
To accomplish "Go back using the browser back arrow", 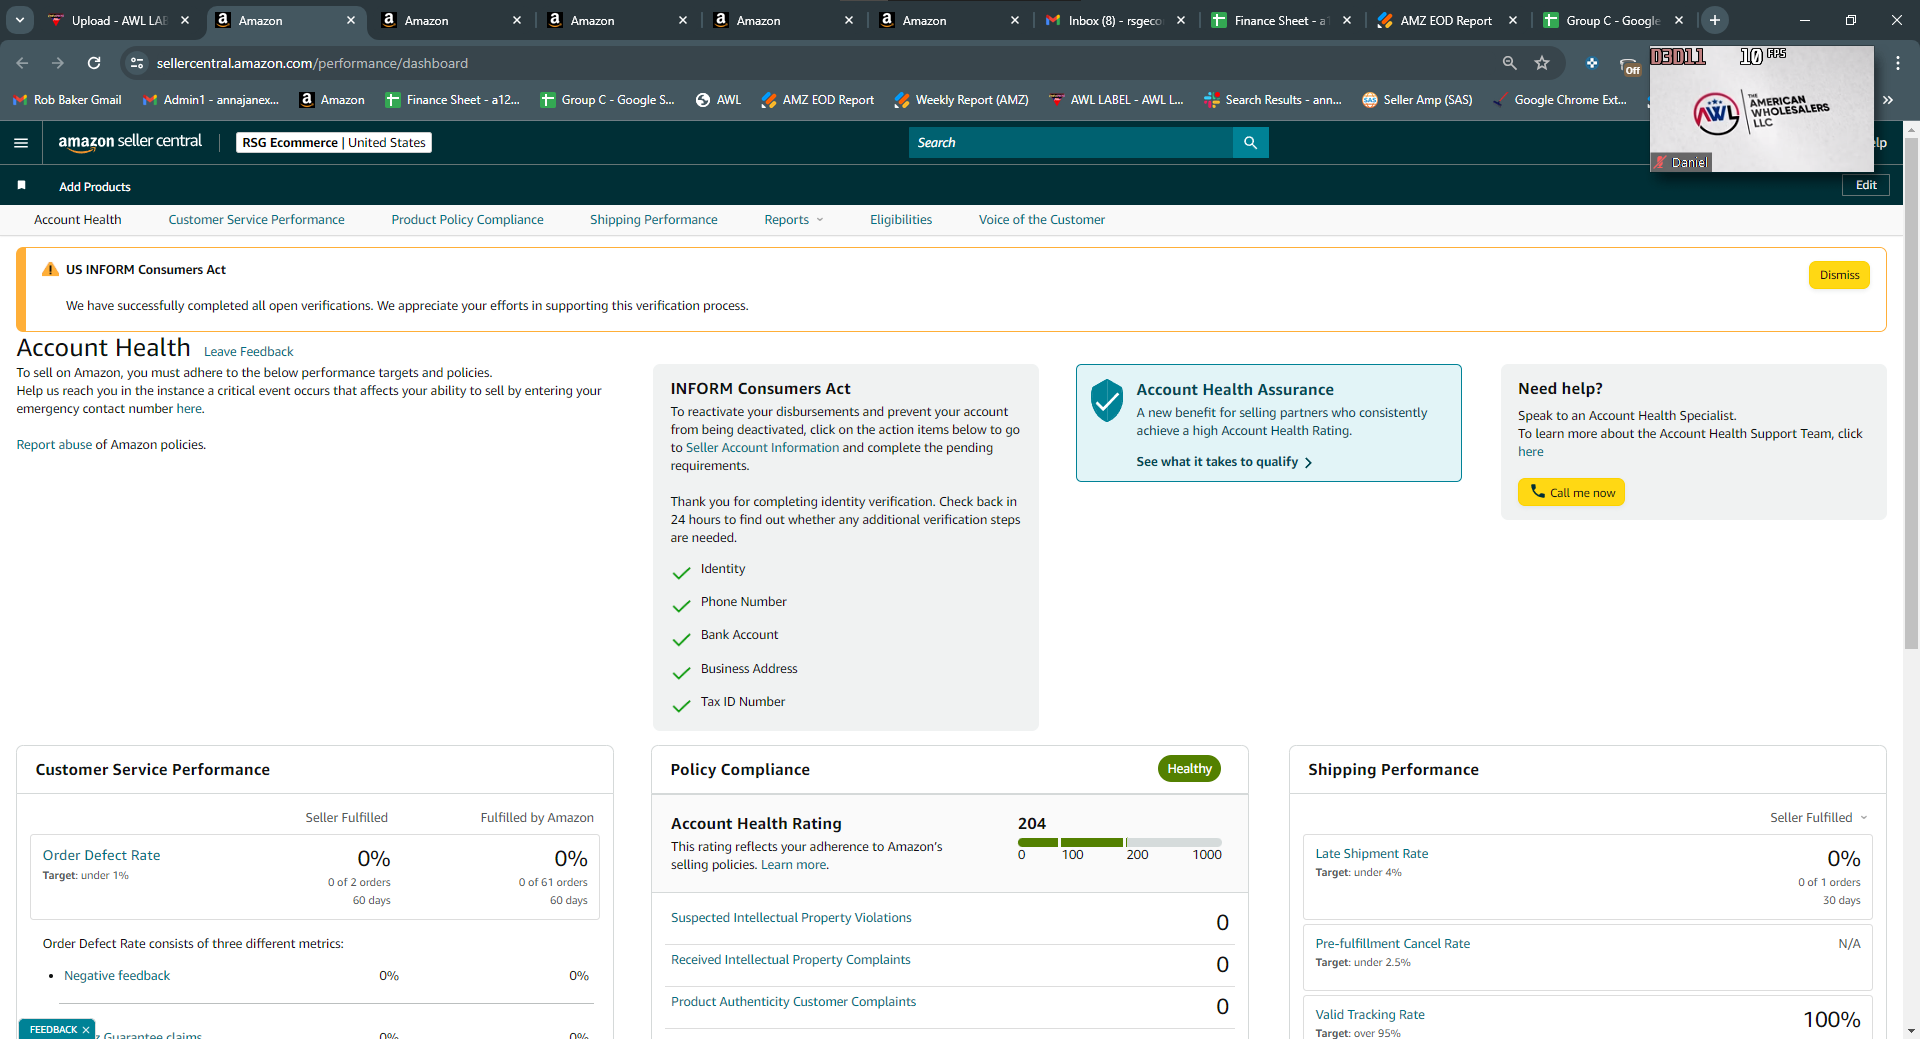I will [22, 63].
